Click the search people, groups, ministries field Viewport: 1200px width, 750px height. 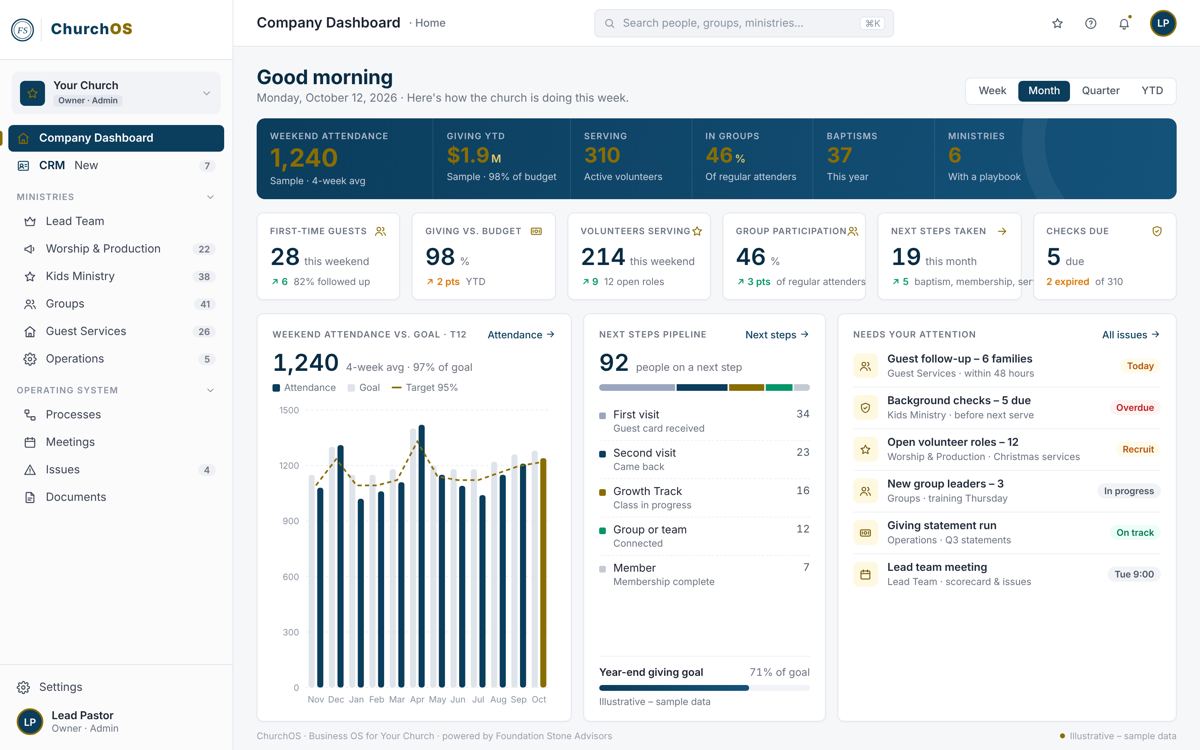(744, 23)
